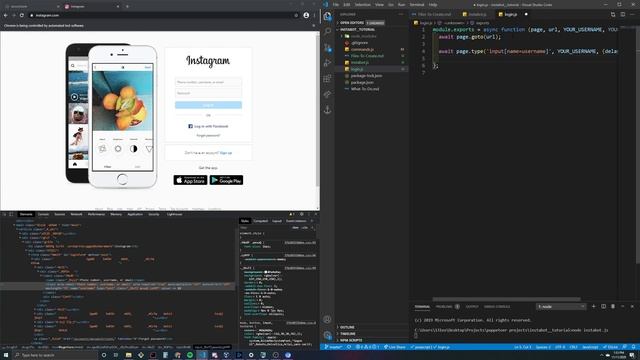Click the Forgot password link

[x=208, y=136]
